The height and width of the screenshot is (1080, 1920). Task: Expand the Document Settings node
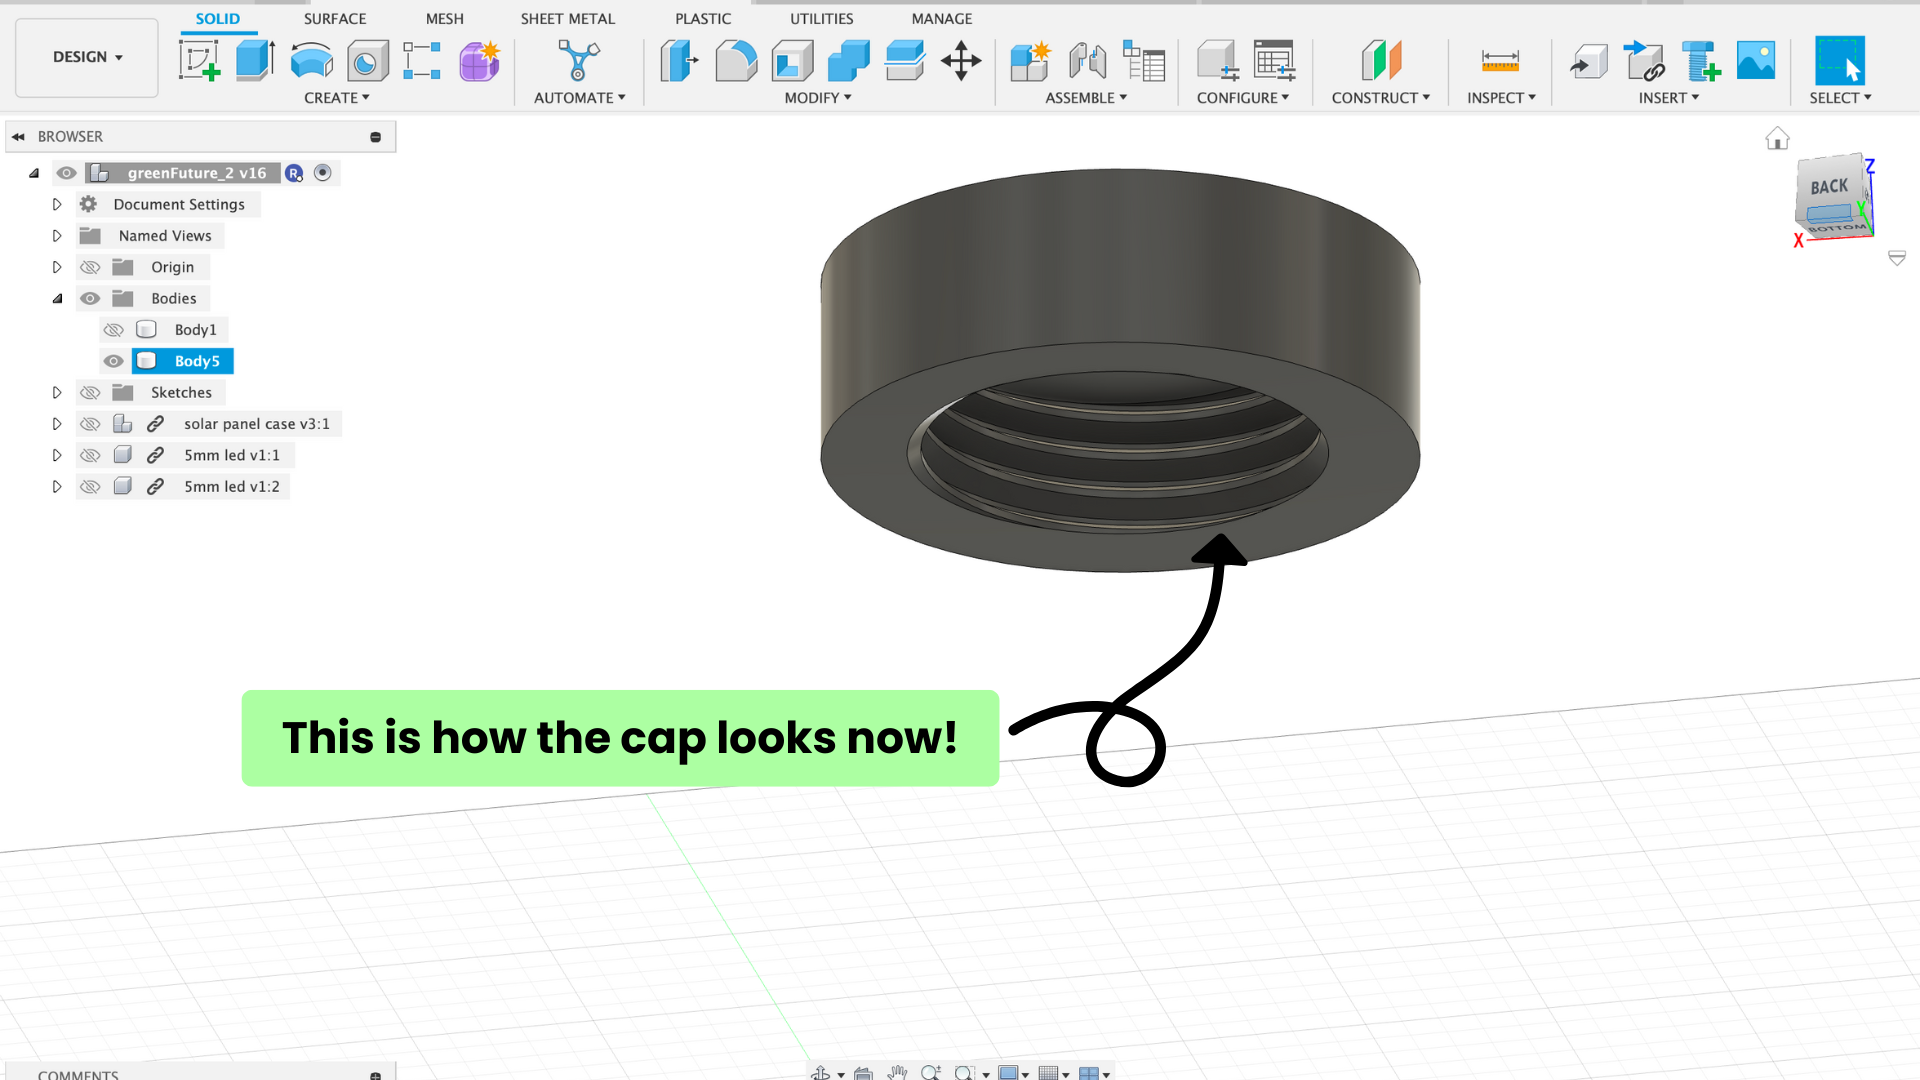[x=57, y=204]
